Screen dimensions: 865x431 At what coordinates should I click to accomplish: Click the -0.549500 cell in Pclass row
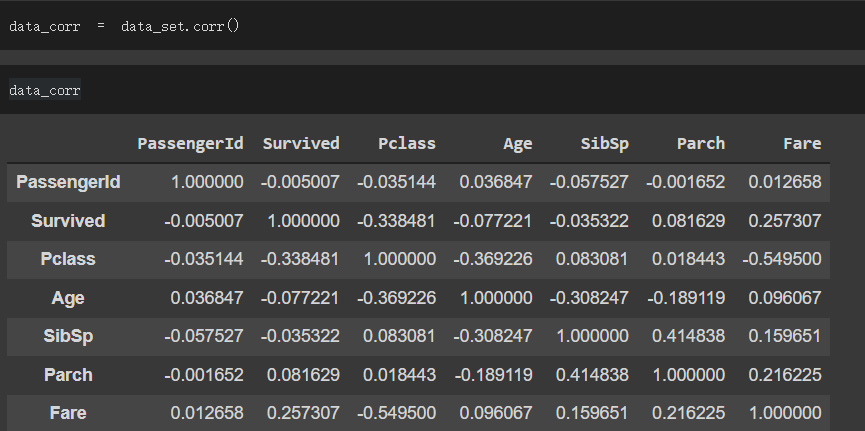coord(782,259)
